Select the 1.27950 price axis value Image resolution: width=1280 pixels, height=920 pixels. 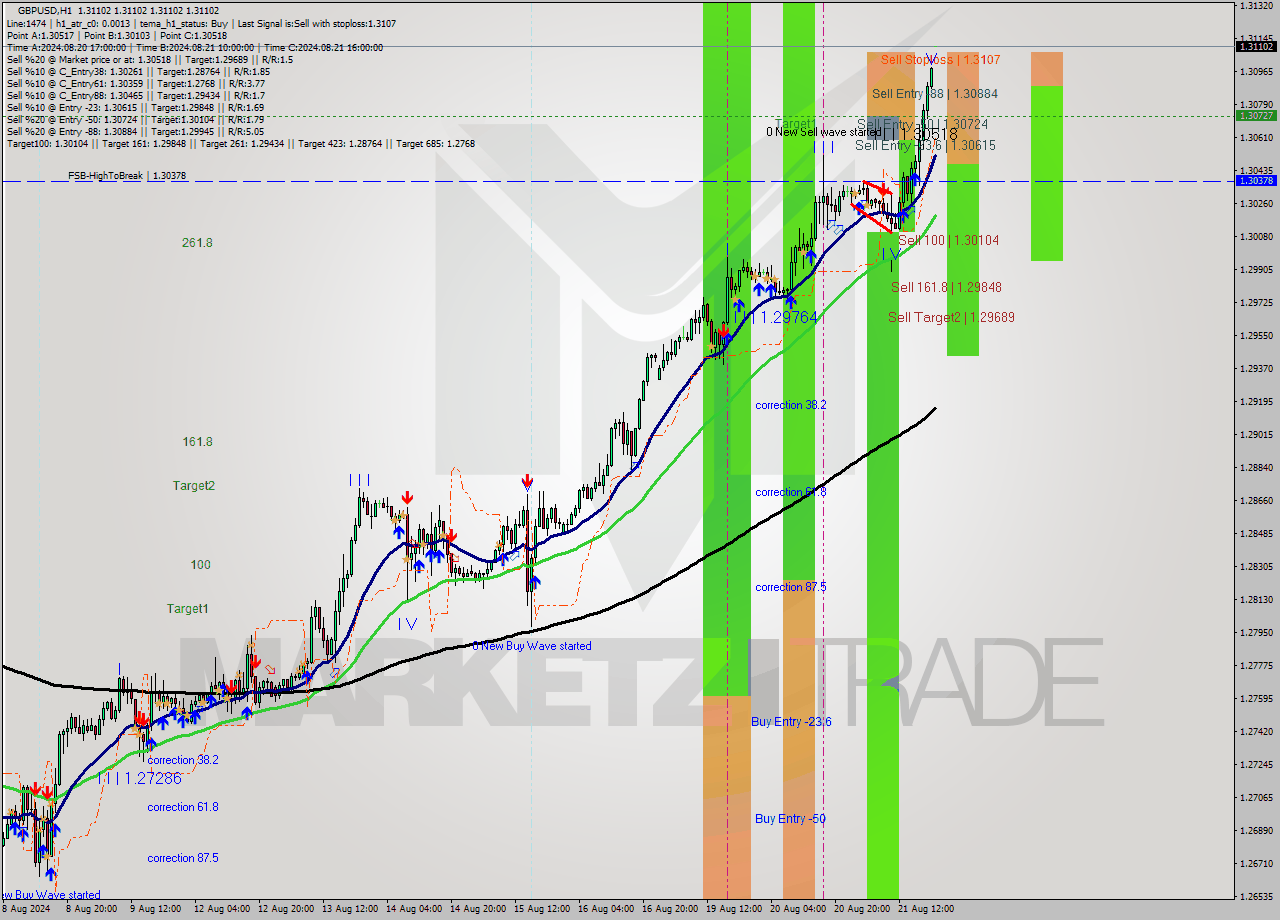(x=1256, y=632)
